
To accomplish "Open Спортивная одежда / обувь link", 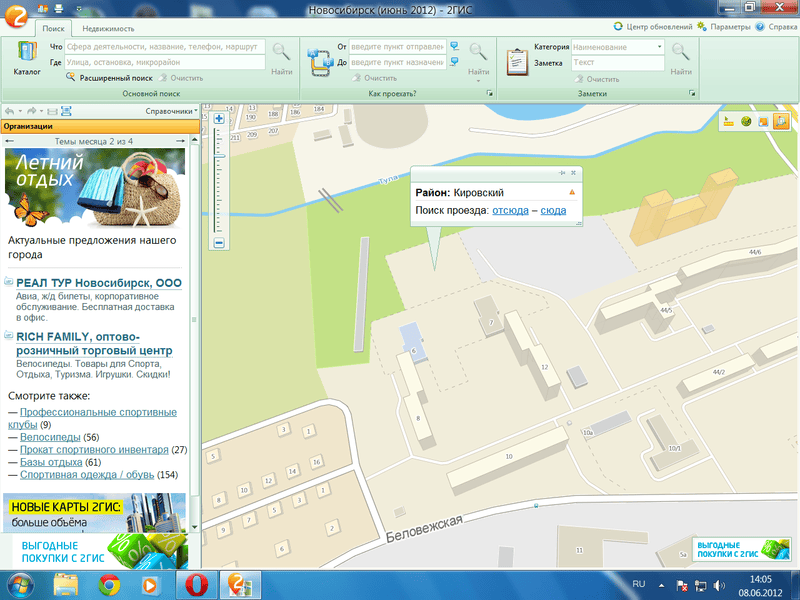I will coord(87,474).
